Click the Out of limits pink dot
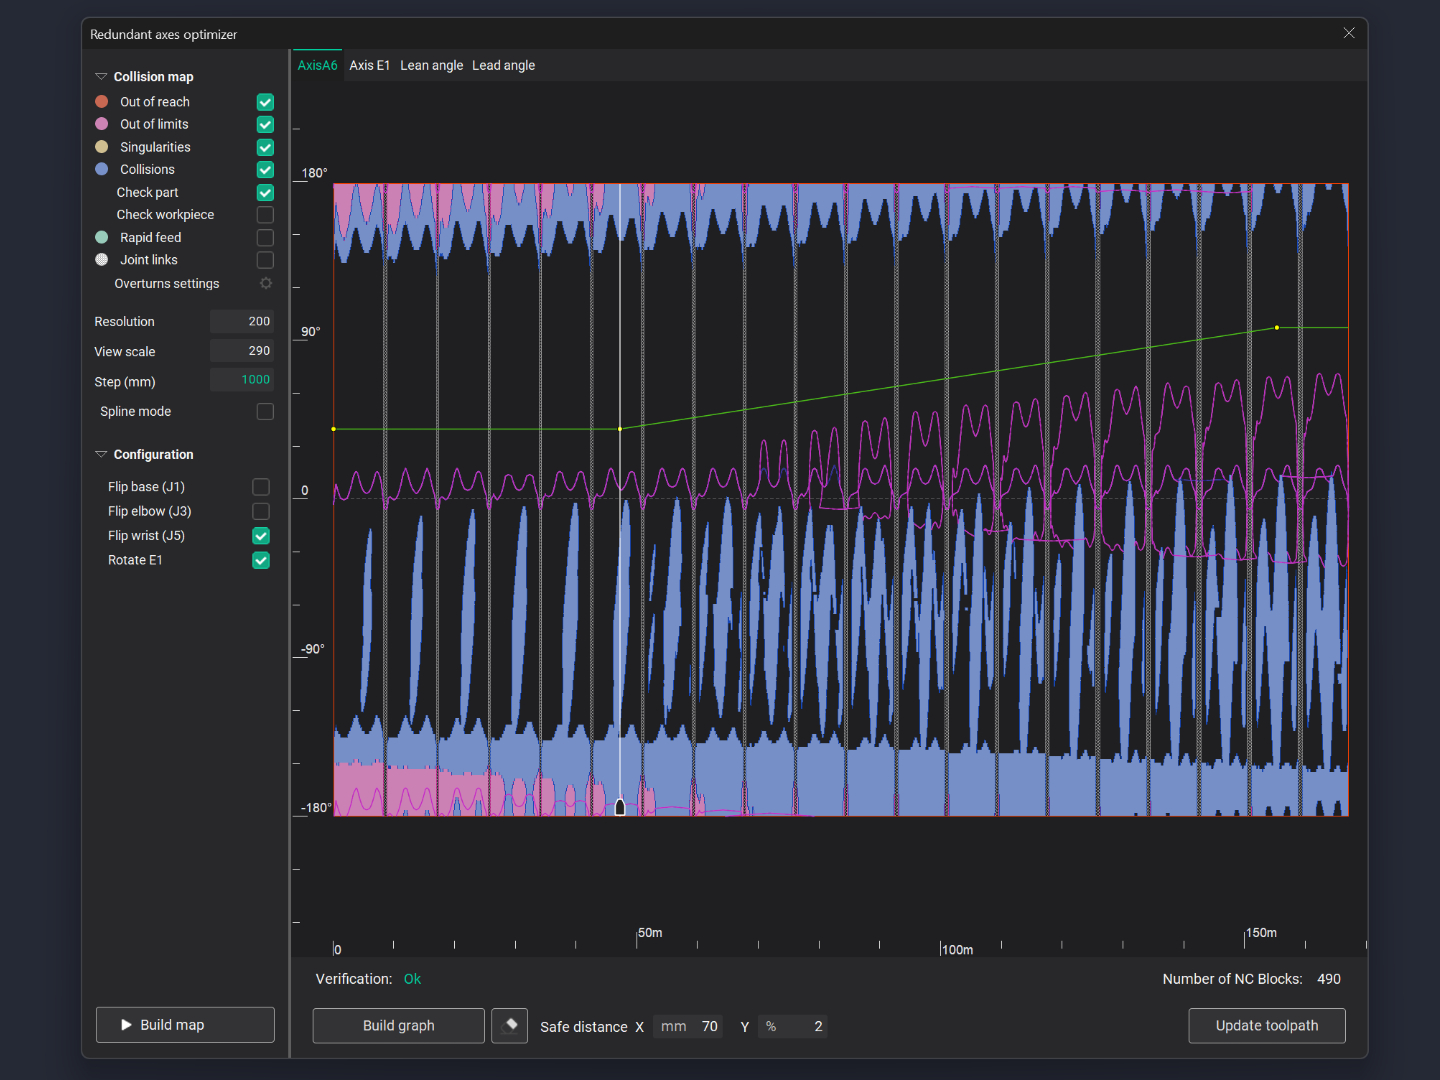Viewport: 1440px width, 1080px height. coord(102,124)
